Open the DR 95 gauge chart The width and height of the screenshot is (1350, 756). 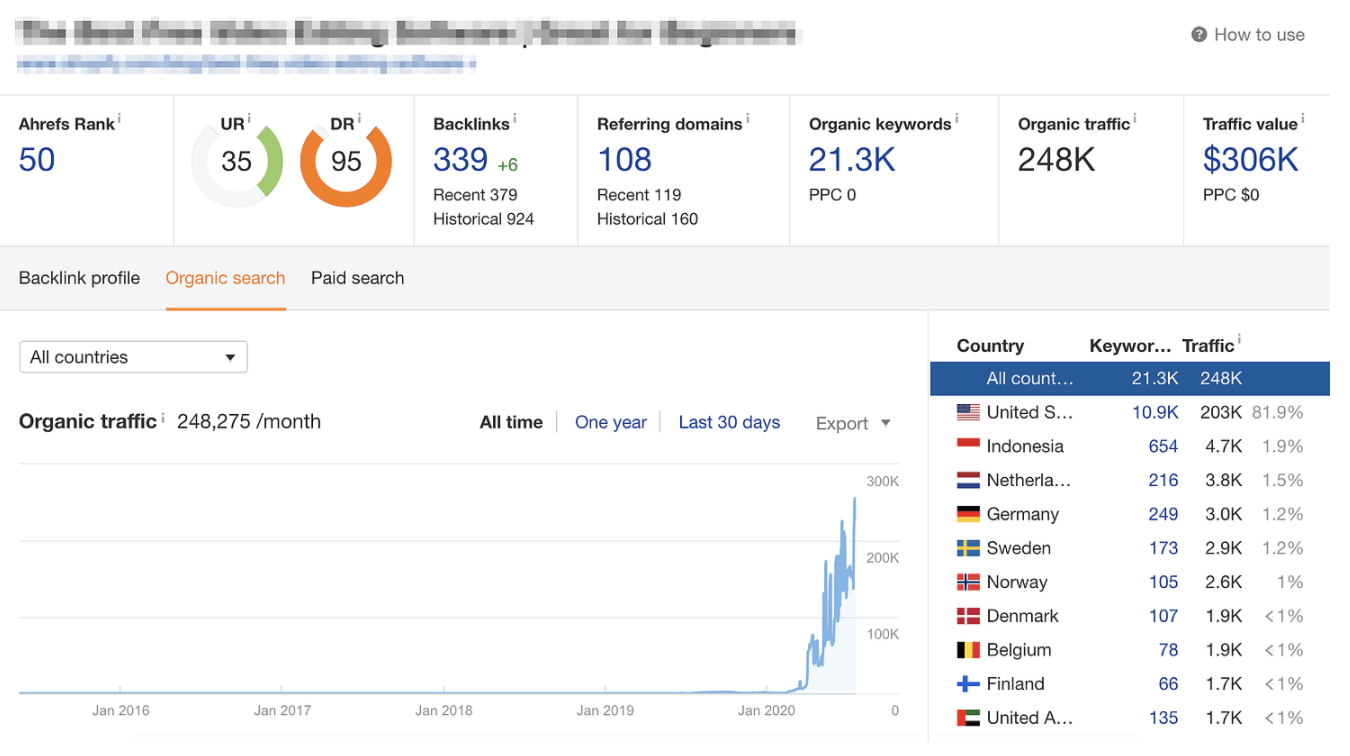pyautogui.click(x=346, y=162)
